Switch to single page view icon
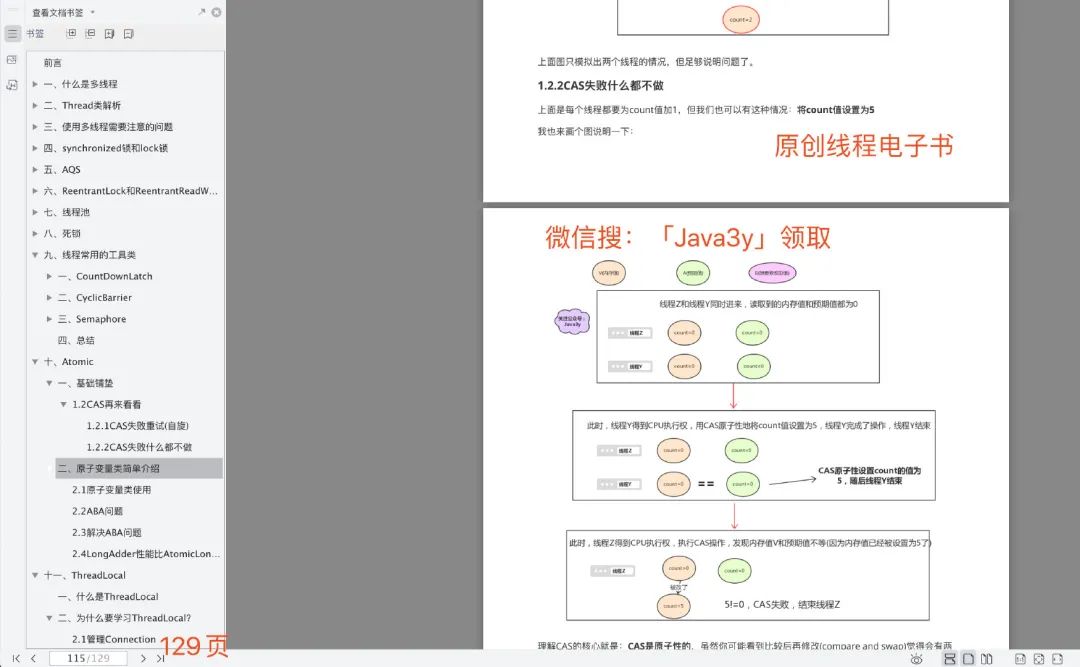 click(968, 660)
